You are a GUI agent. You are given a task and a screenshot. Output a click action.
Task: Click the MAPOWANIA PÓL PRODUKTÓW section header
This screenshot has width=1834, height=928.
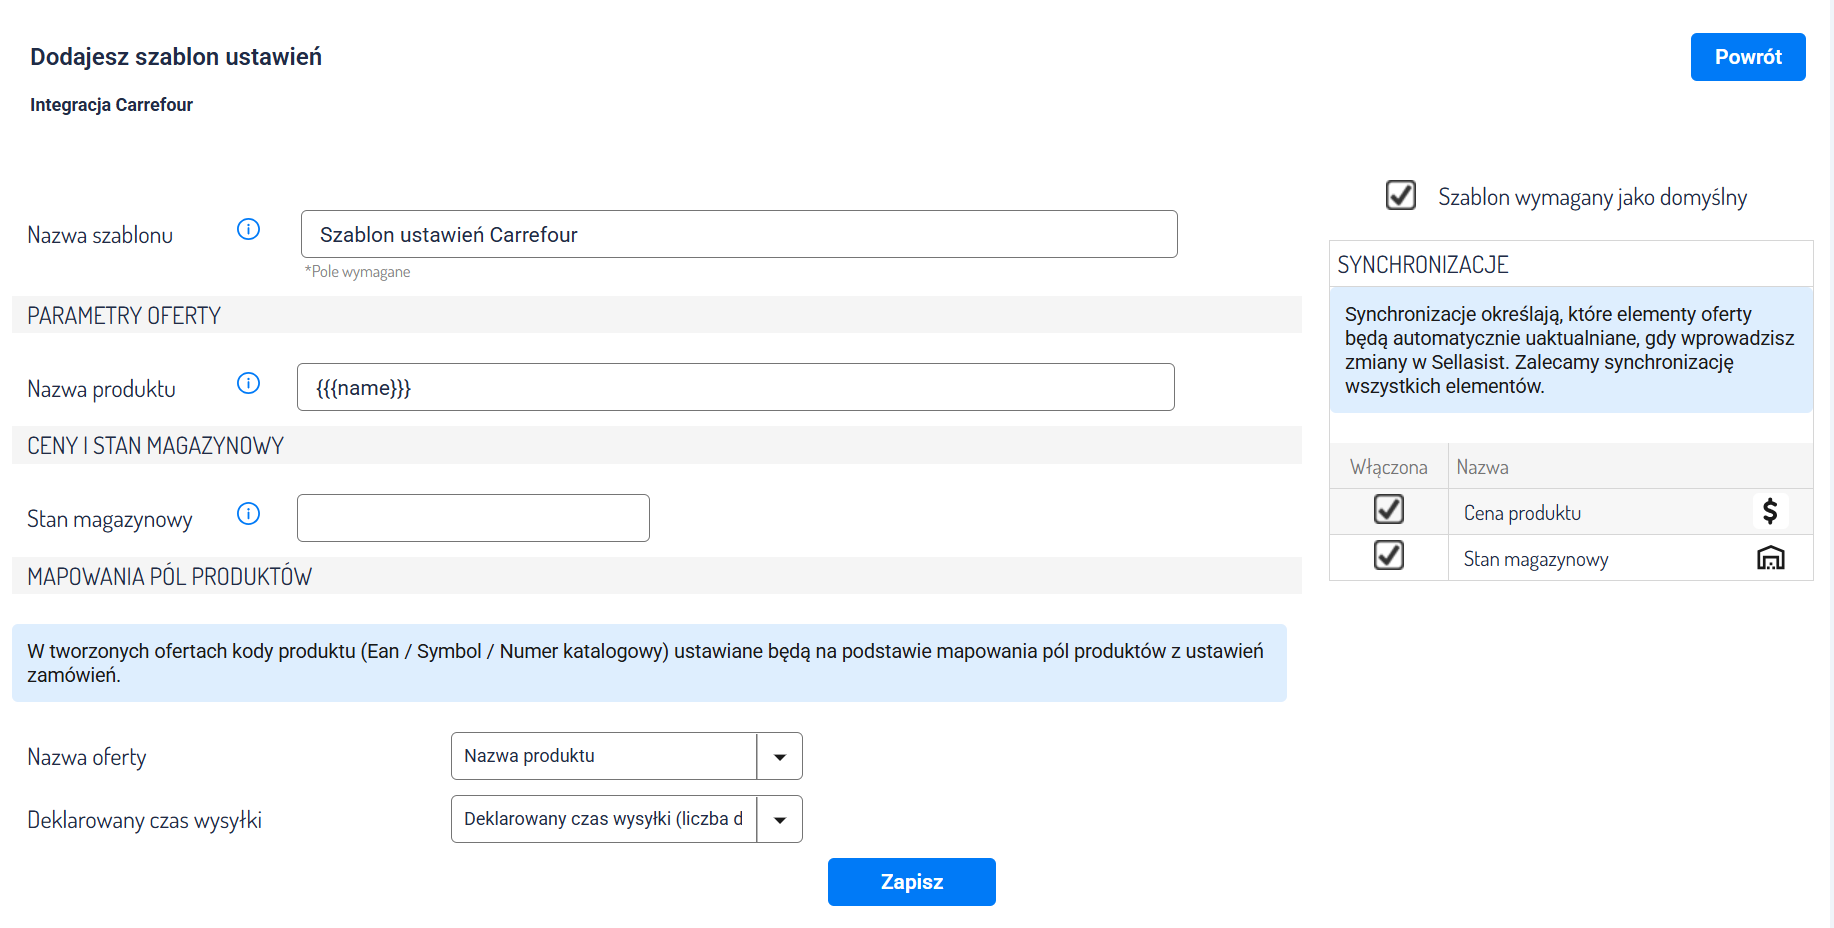click(x=169, y=577)
